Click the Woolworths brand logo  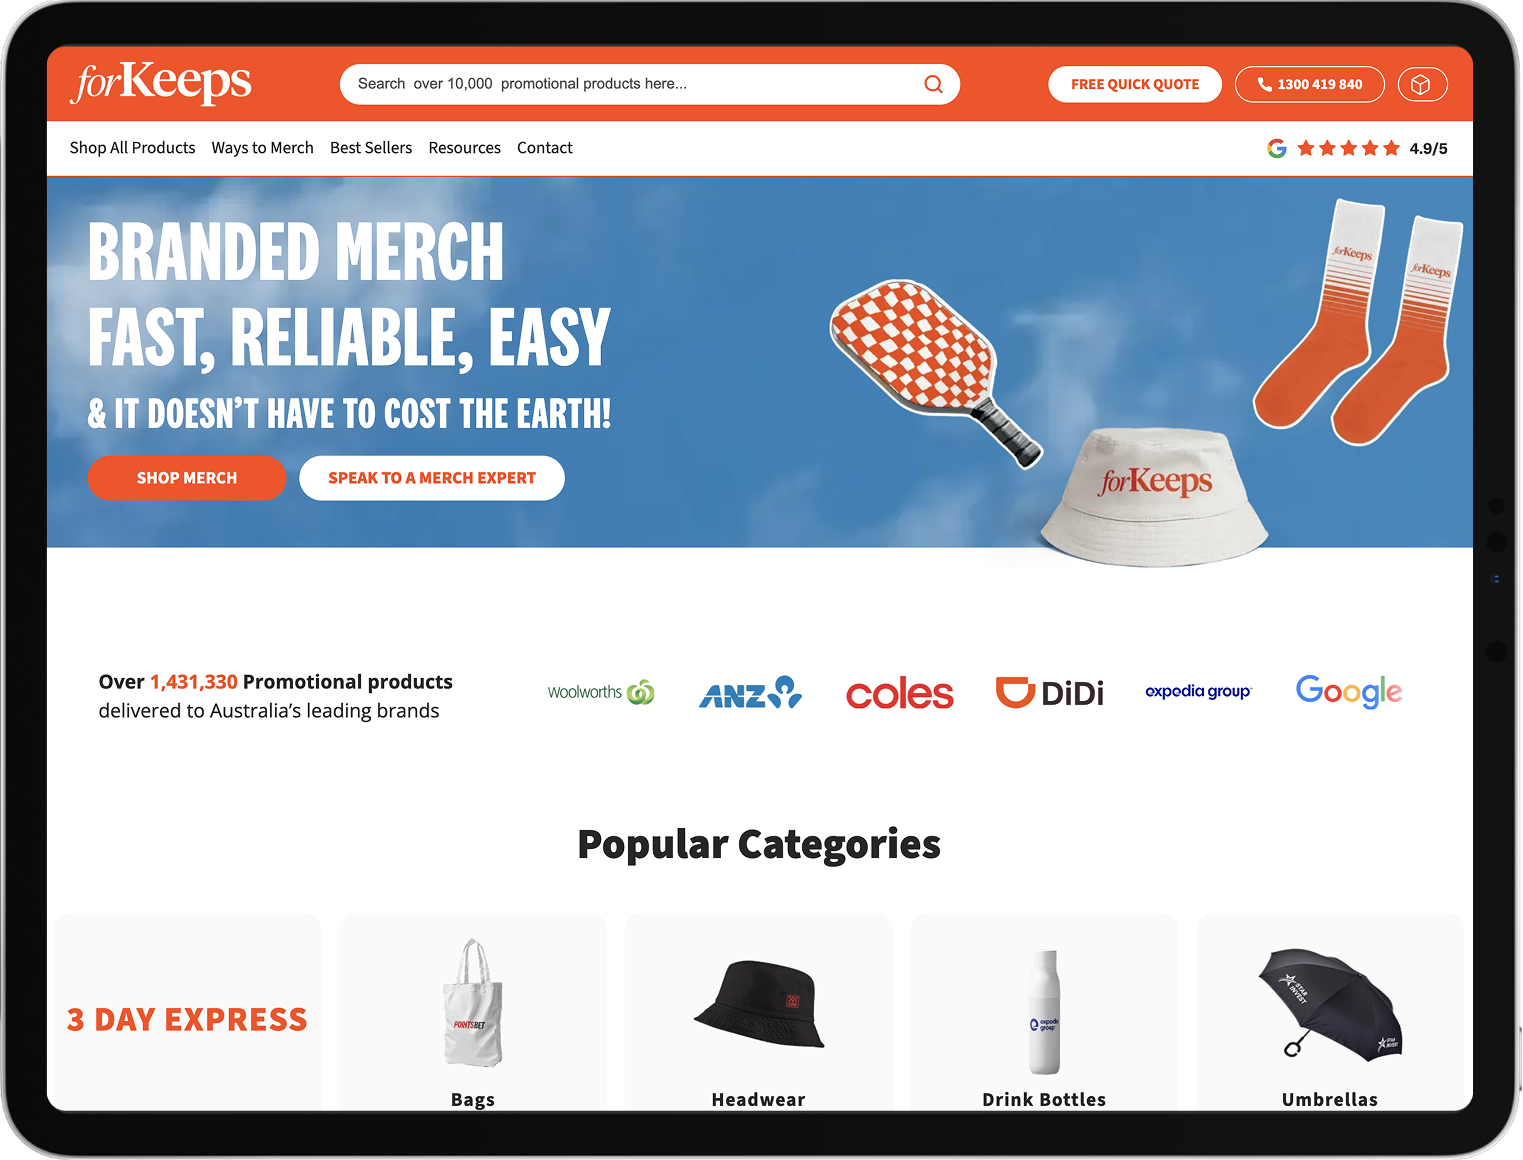(x=601, y=692)
